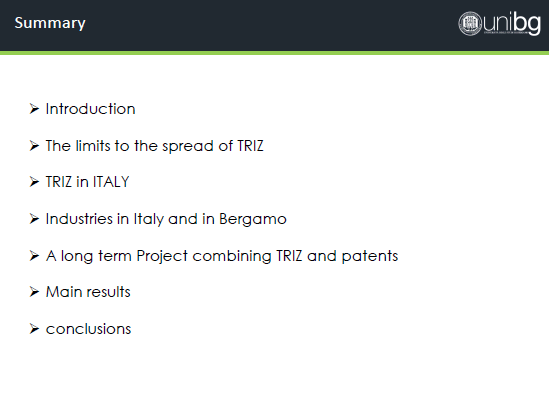The height and width of the screenshot is (415, 550).
Task: Select the Main results item text
Action: coord(88,292)
